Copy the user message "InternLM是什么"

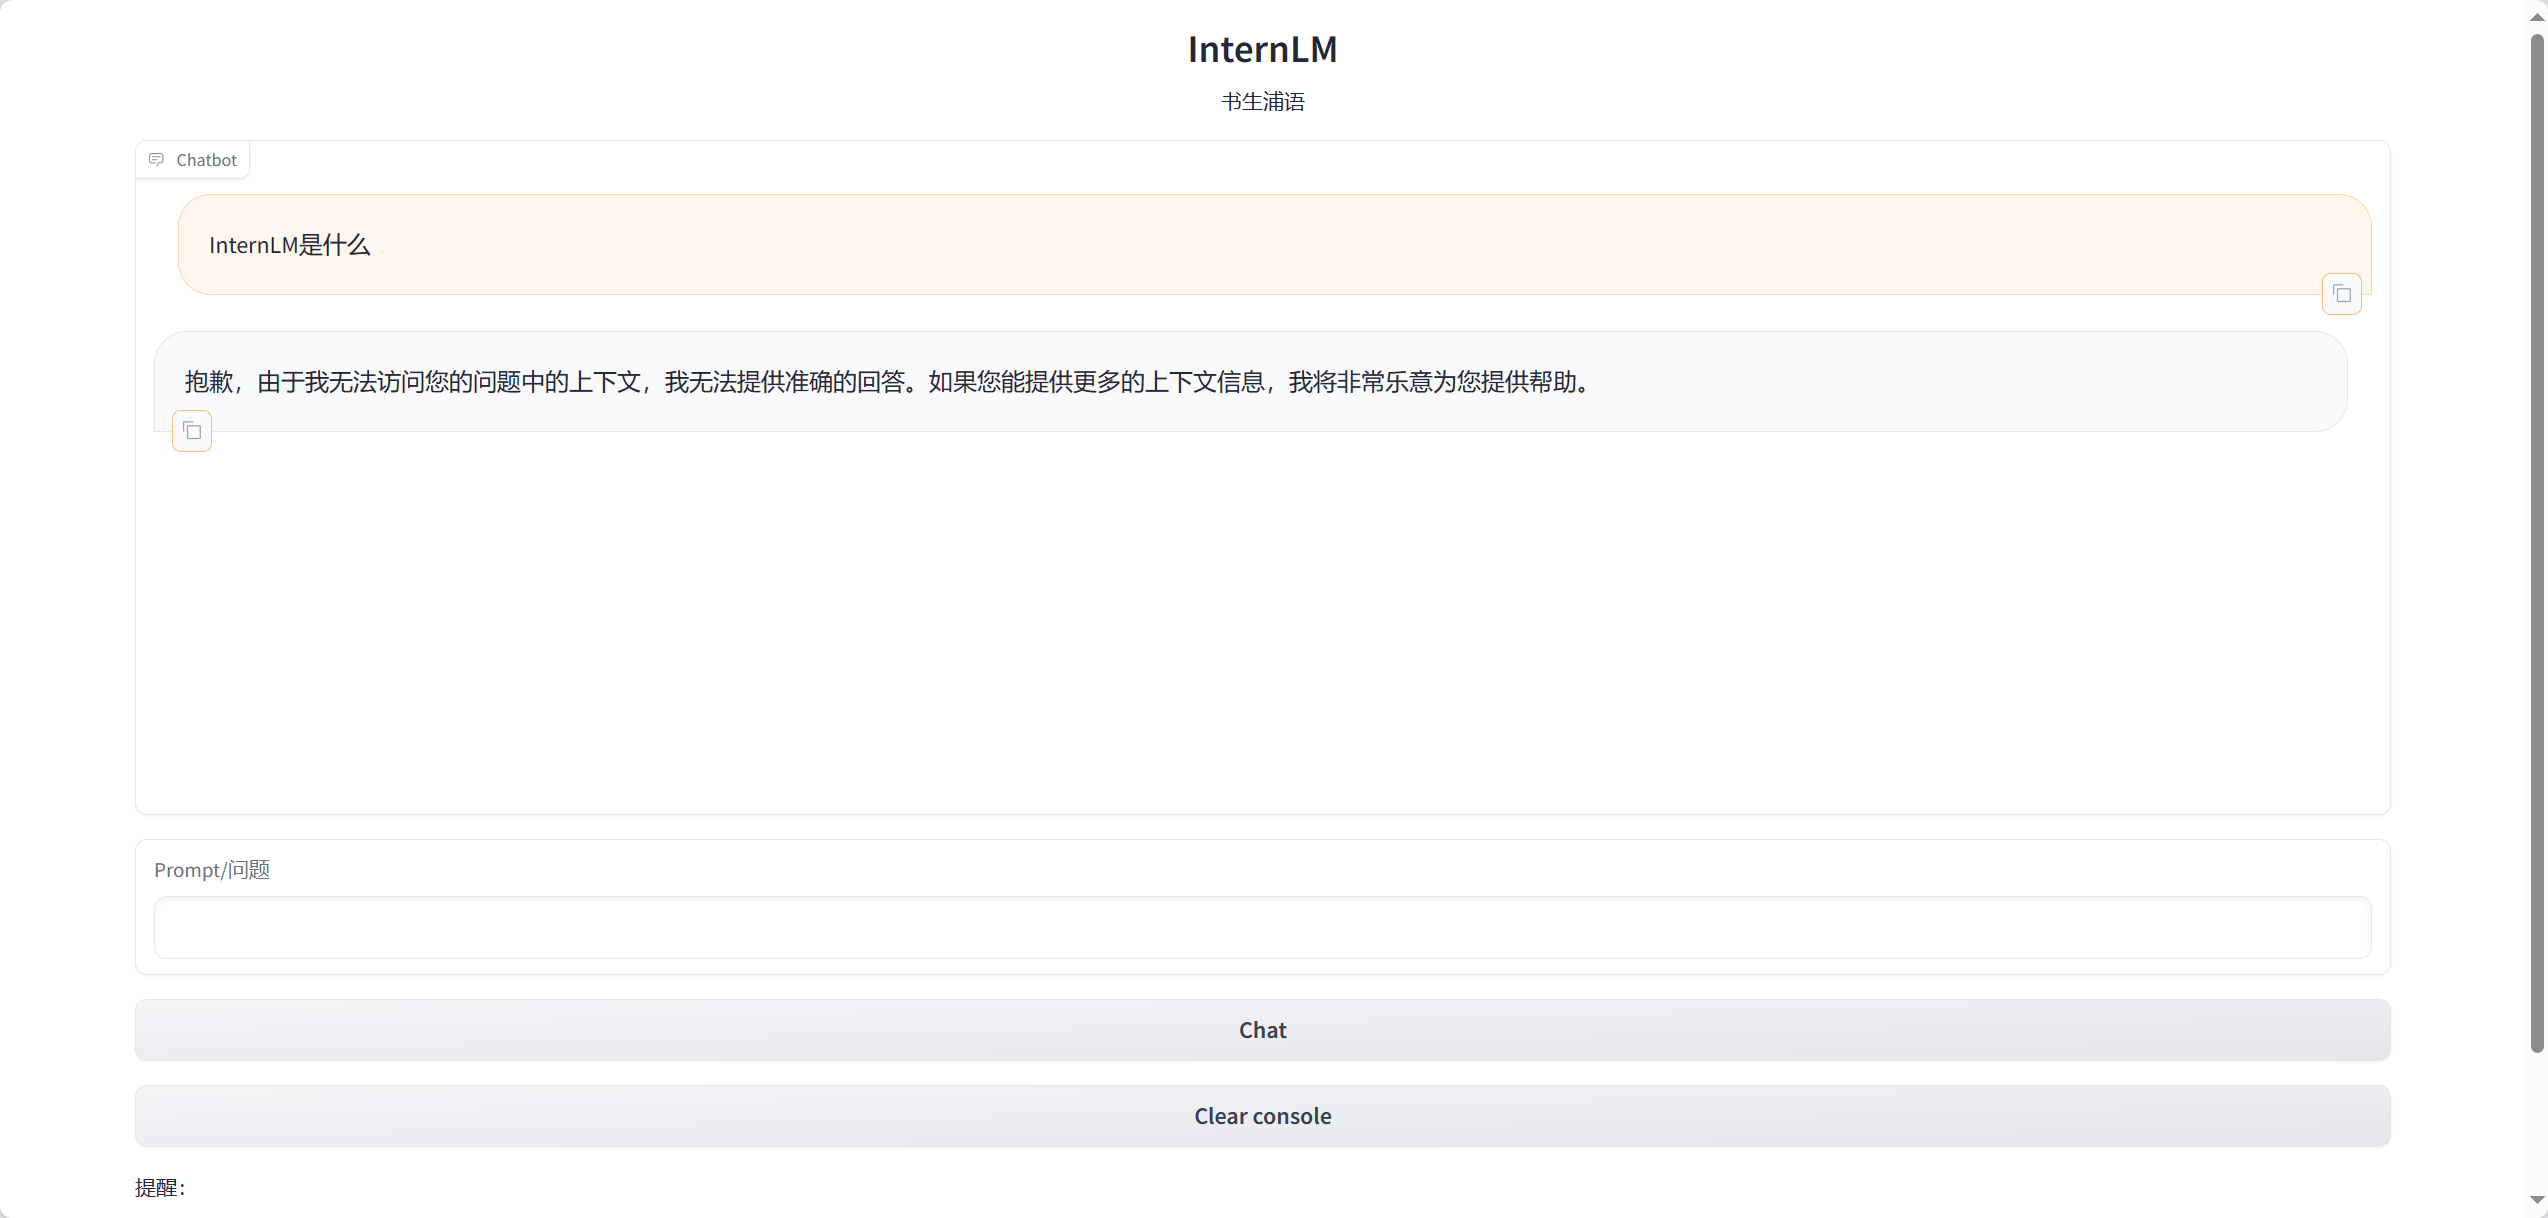(x=2341, y=294)
